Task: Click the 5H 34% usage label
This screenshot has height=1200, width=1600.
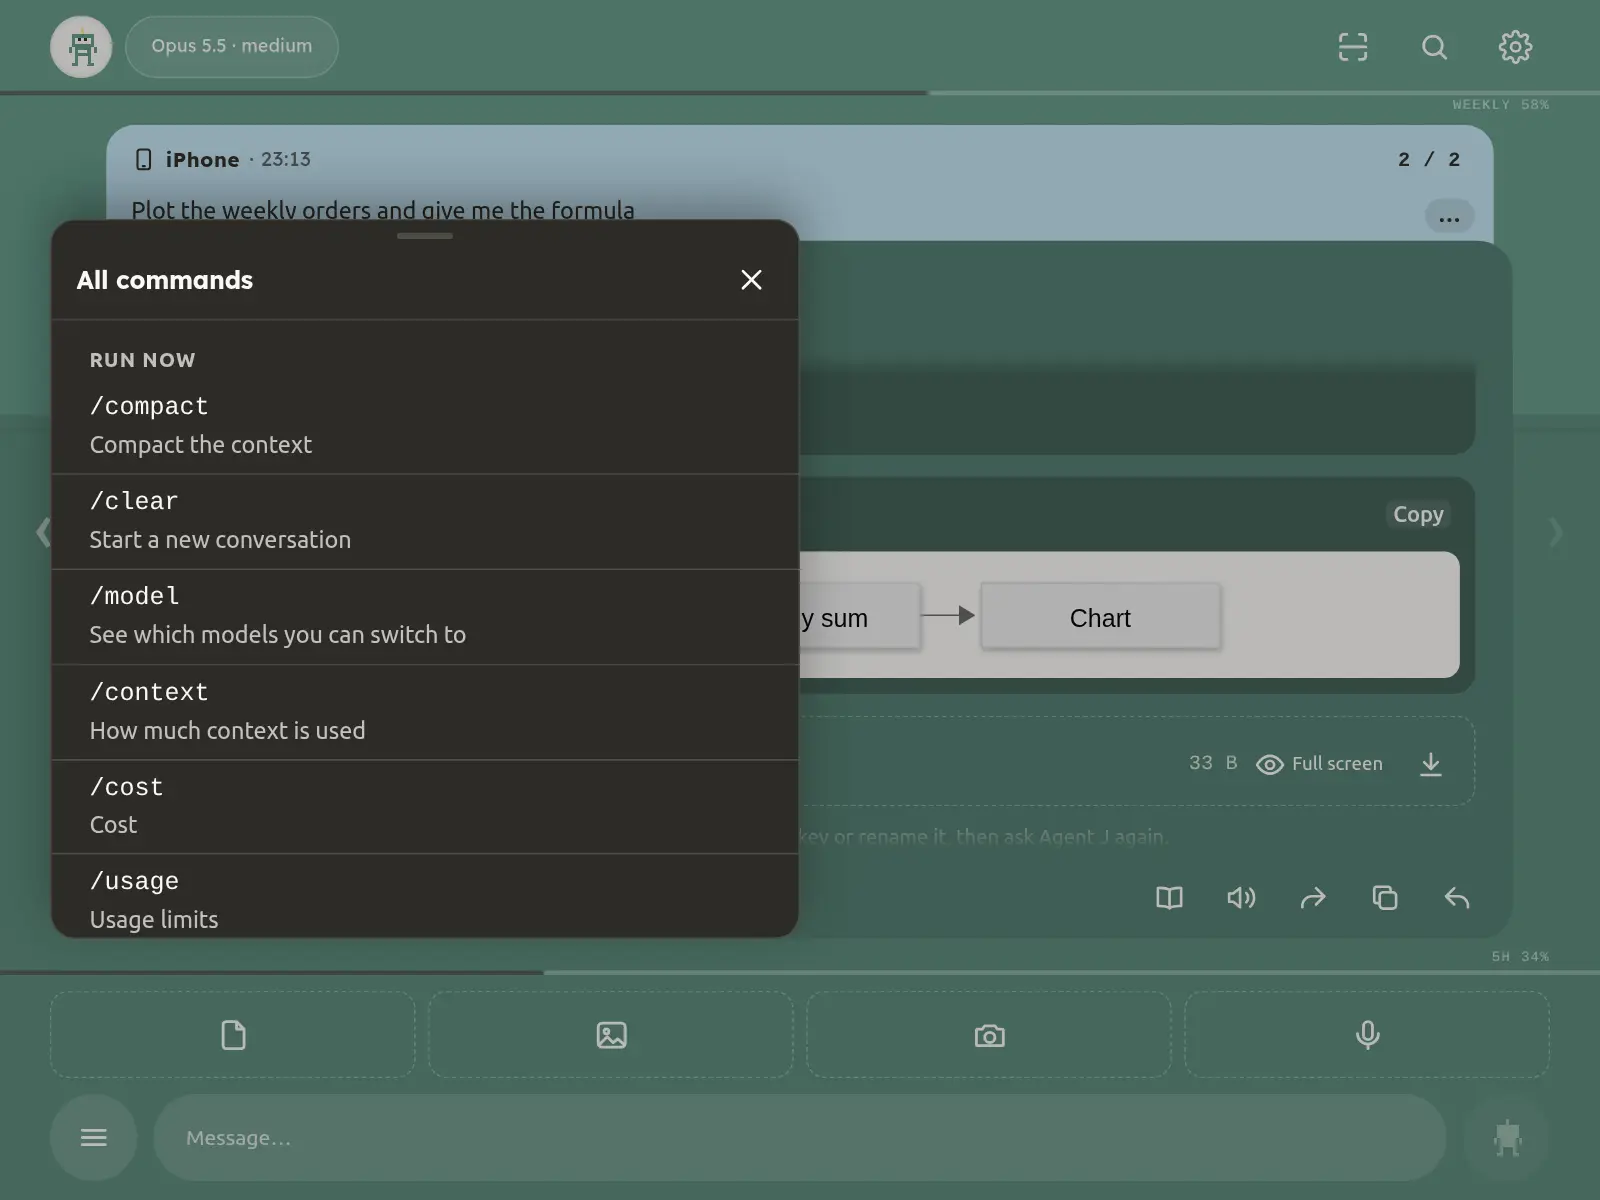Action: click(x=1520, y=957)
